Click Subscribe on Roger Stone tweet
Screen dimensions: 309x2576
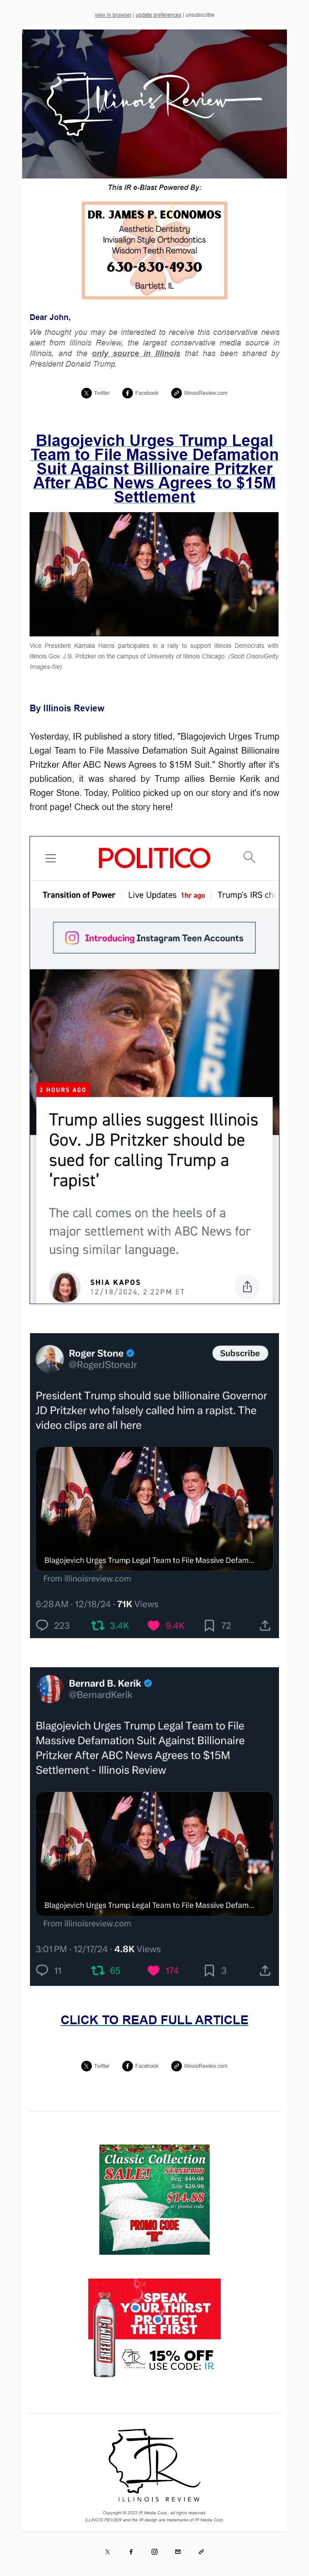240,1353
